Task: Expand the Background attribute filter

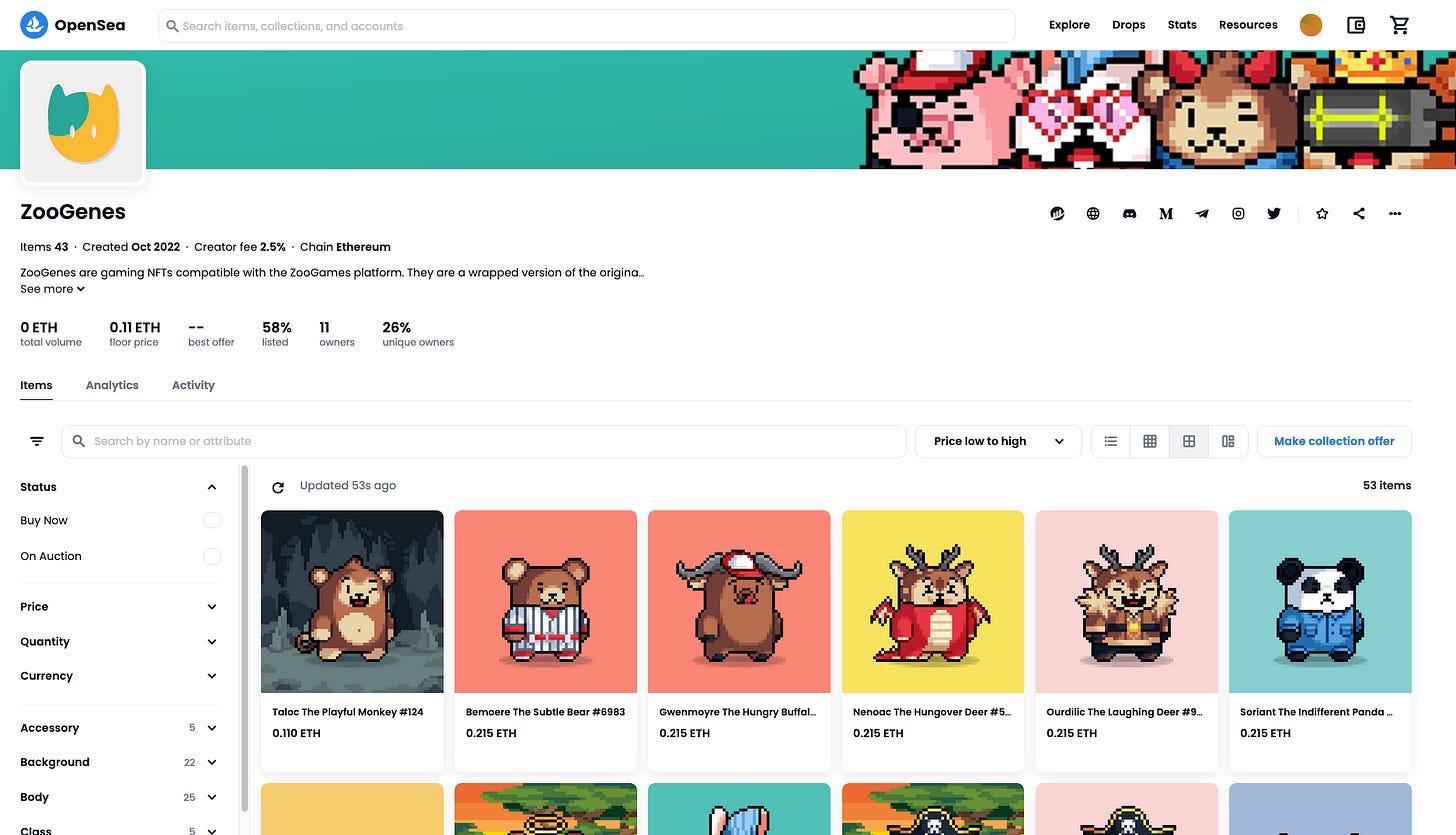Action: coord(120,762)
